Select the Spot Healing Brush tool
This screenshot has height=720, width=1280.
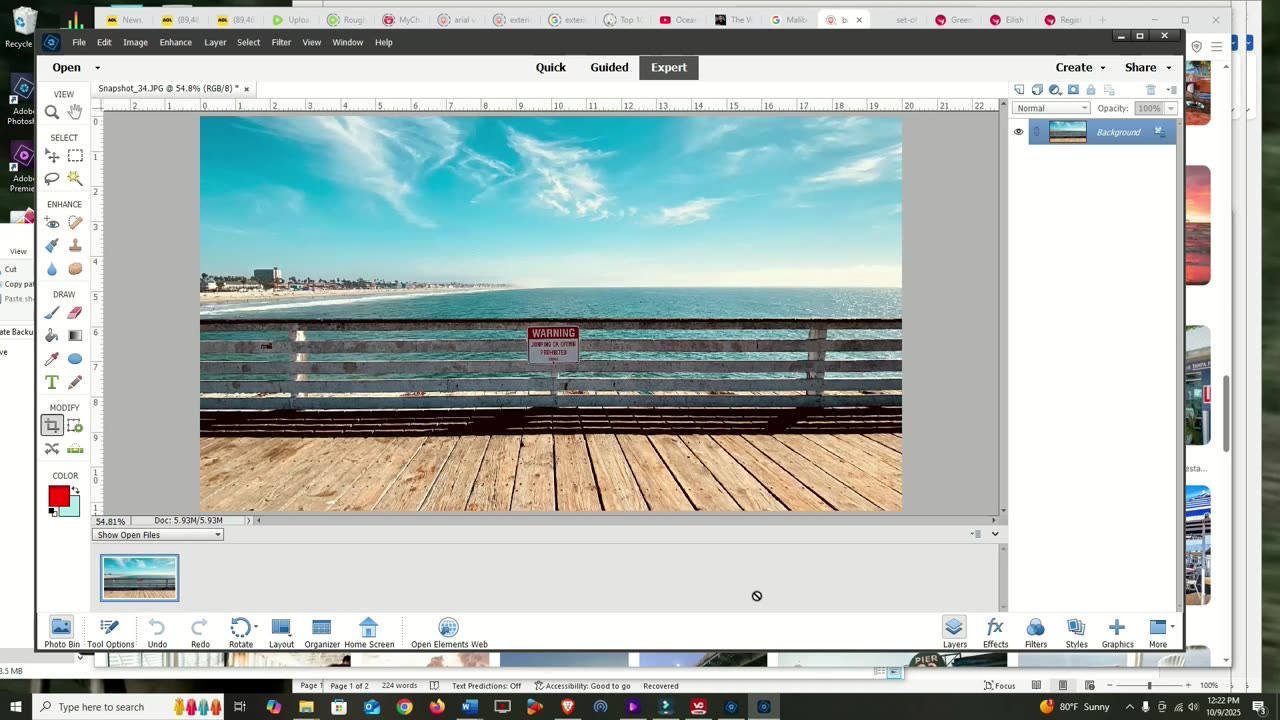pyautogui.click(x=75, y=222)
